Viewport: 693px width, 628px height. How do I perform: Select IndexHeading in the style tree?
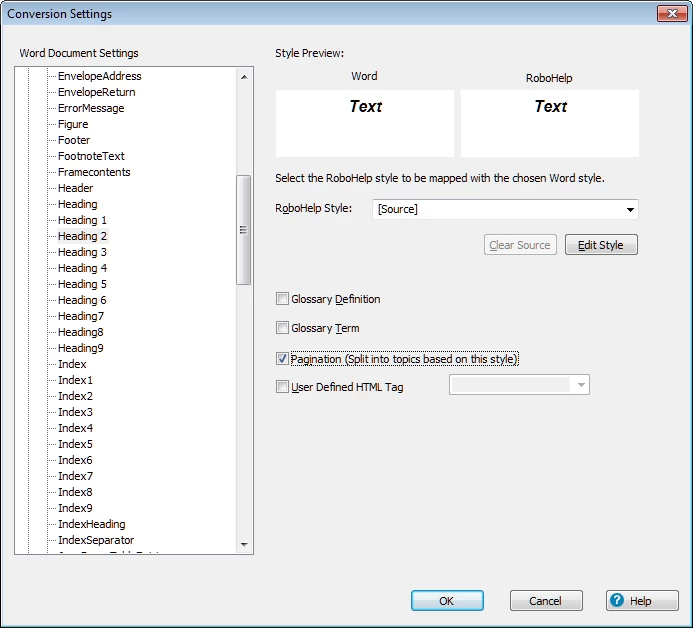(91, 524)
